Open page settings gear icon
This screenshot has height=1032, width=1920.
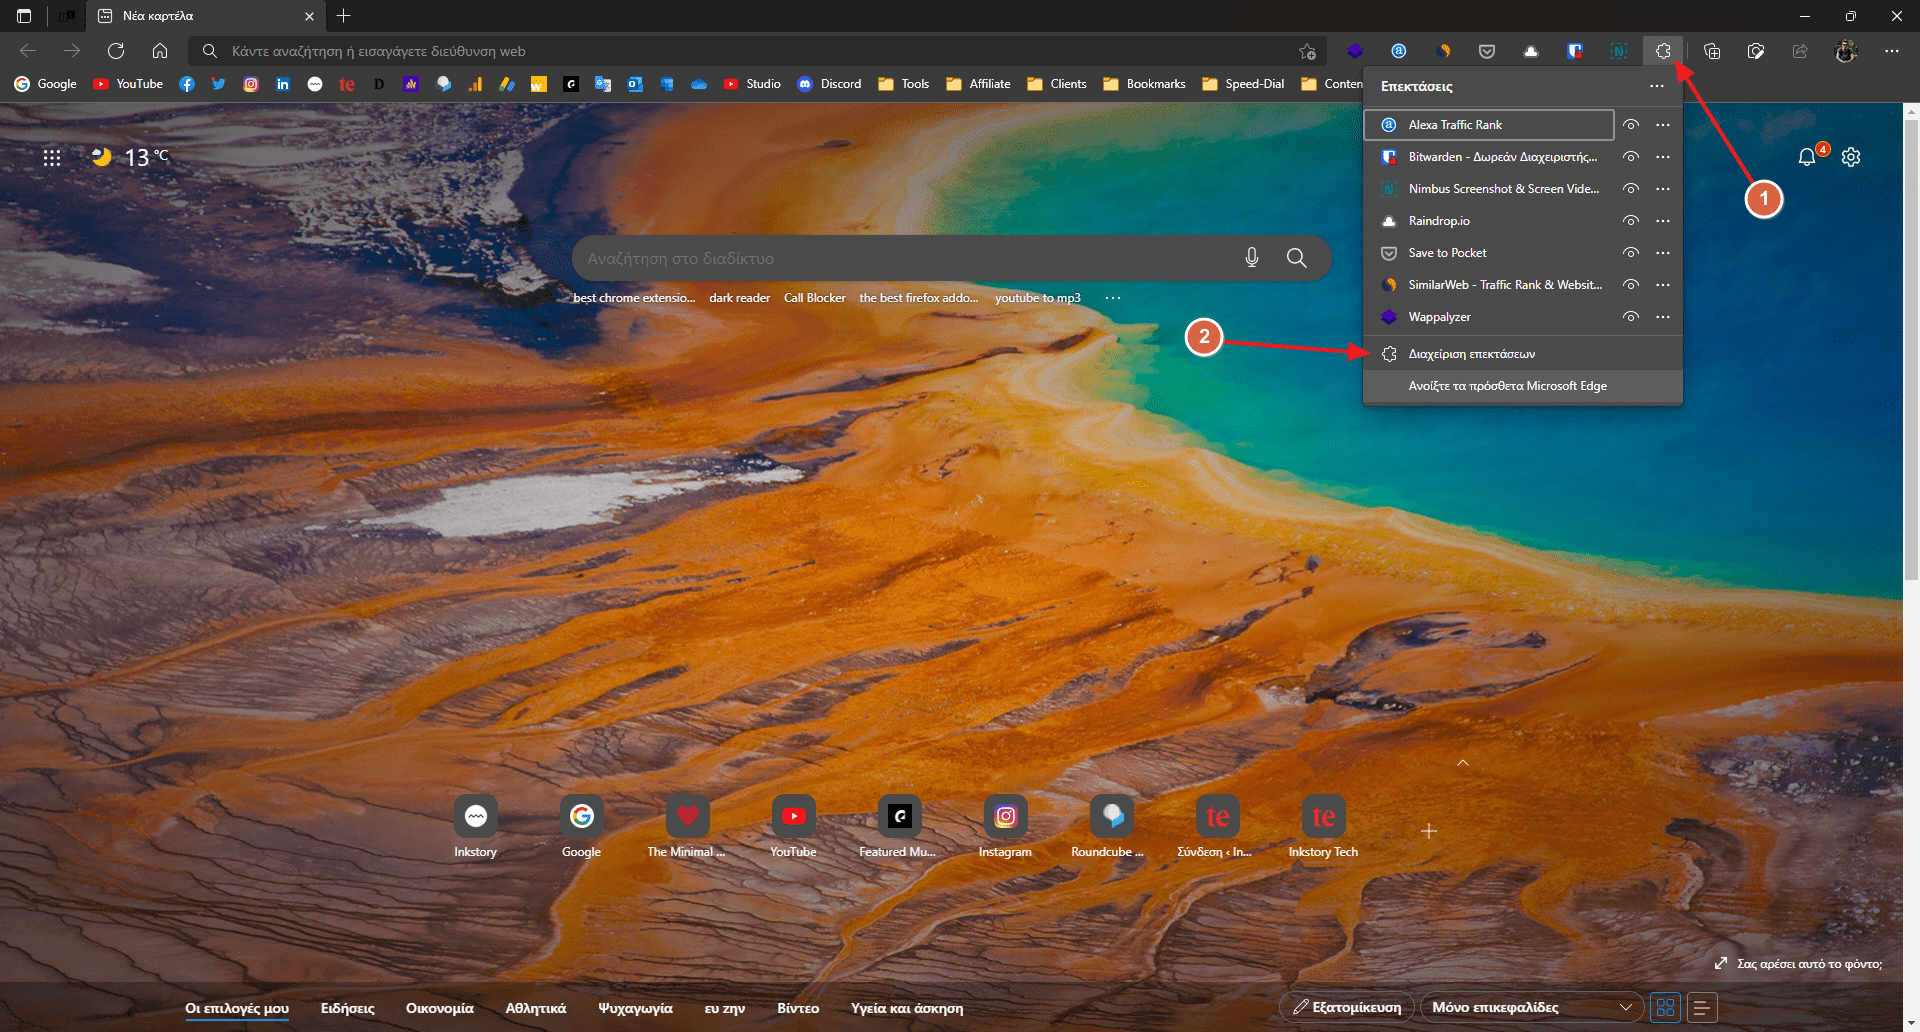1851,157
